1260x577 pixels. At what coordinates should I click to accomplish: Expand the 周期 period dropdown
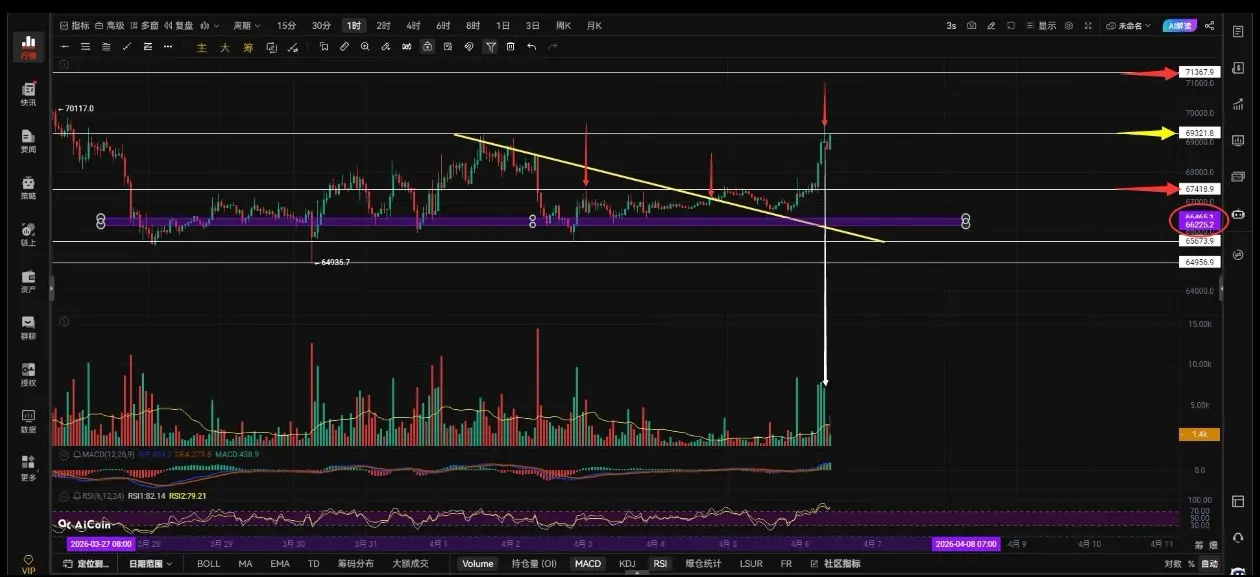pos(246,26)
